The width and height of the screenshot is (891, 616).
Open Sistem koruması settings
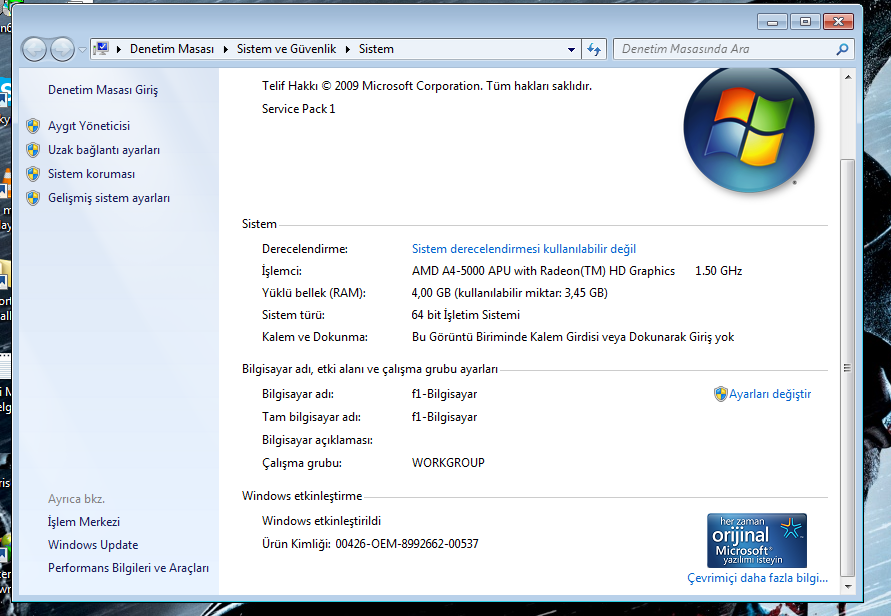(x=91, y=174)
